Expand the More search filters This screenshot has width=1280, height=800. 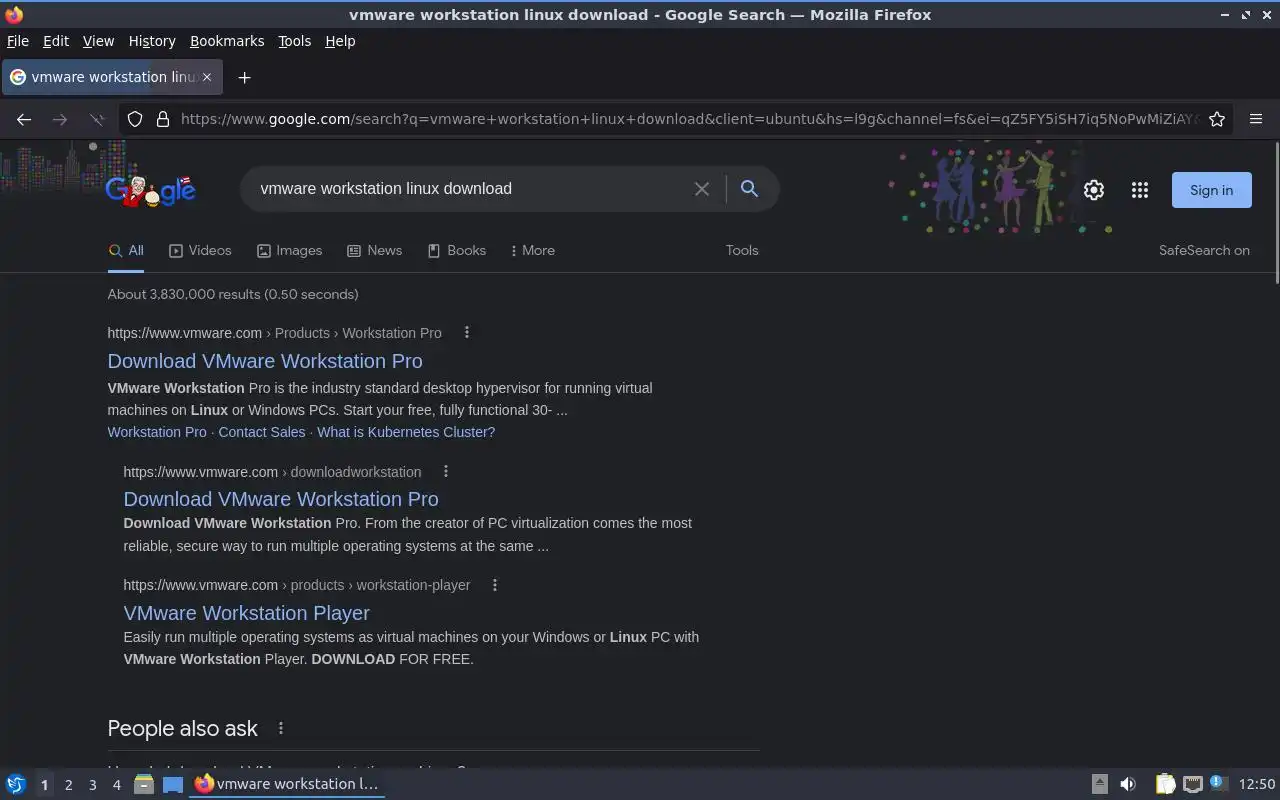[x=532, y=250]
